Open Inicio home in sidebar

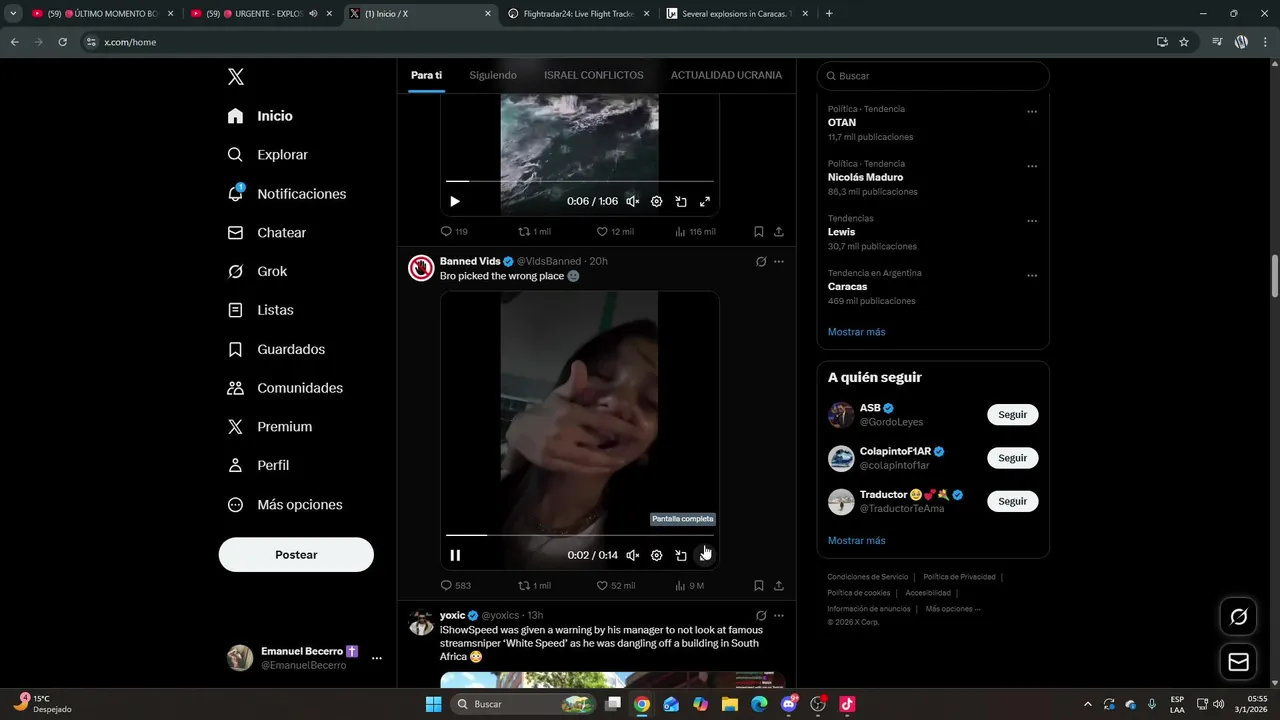[x=260, y=116]
